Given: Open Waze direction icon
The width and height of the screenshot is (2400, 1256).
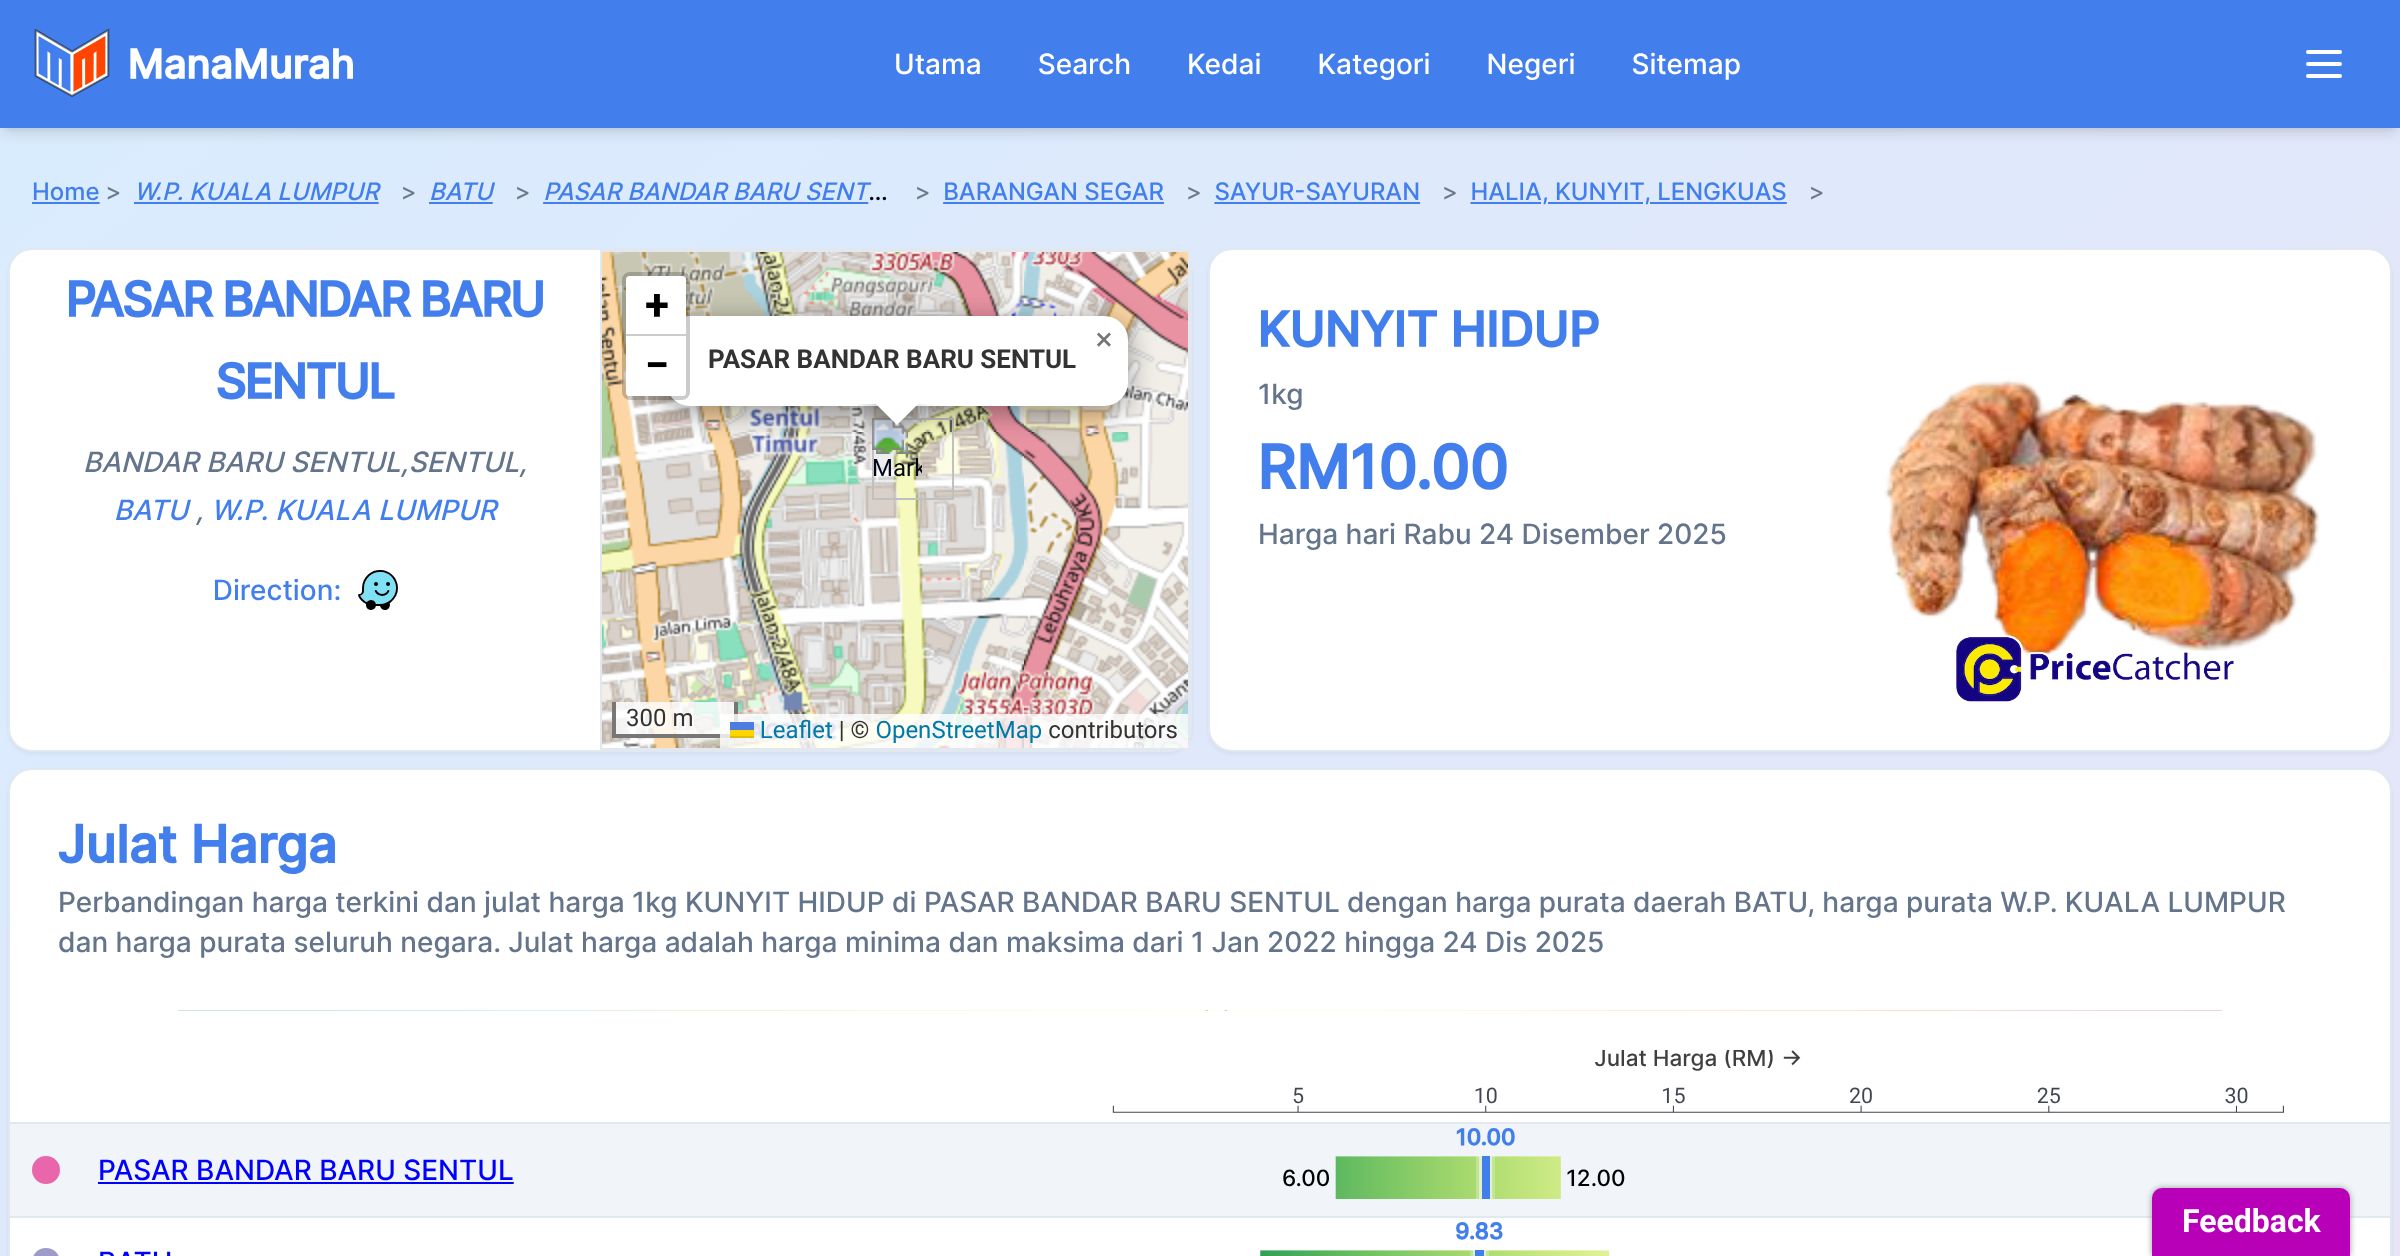Looking at the screenshot, I should point(378,590).
